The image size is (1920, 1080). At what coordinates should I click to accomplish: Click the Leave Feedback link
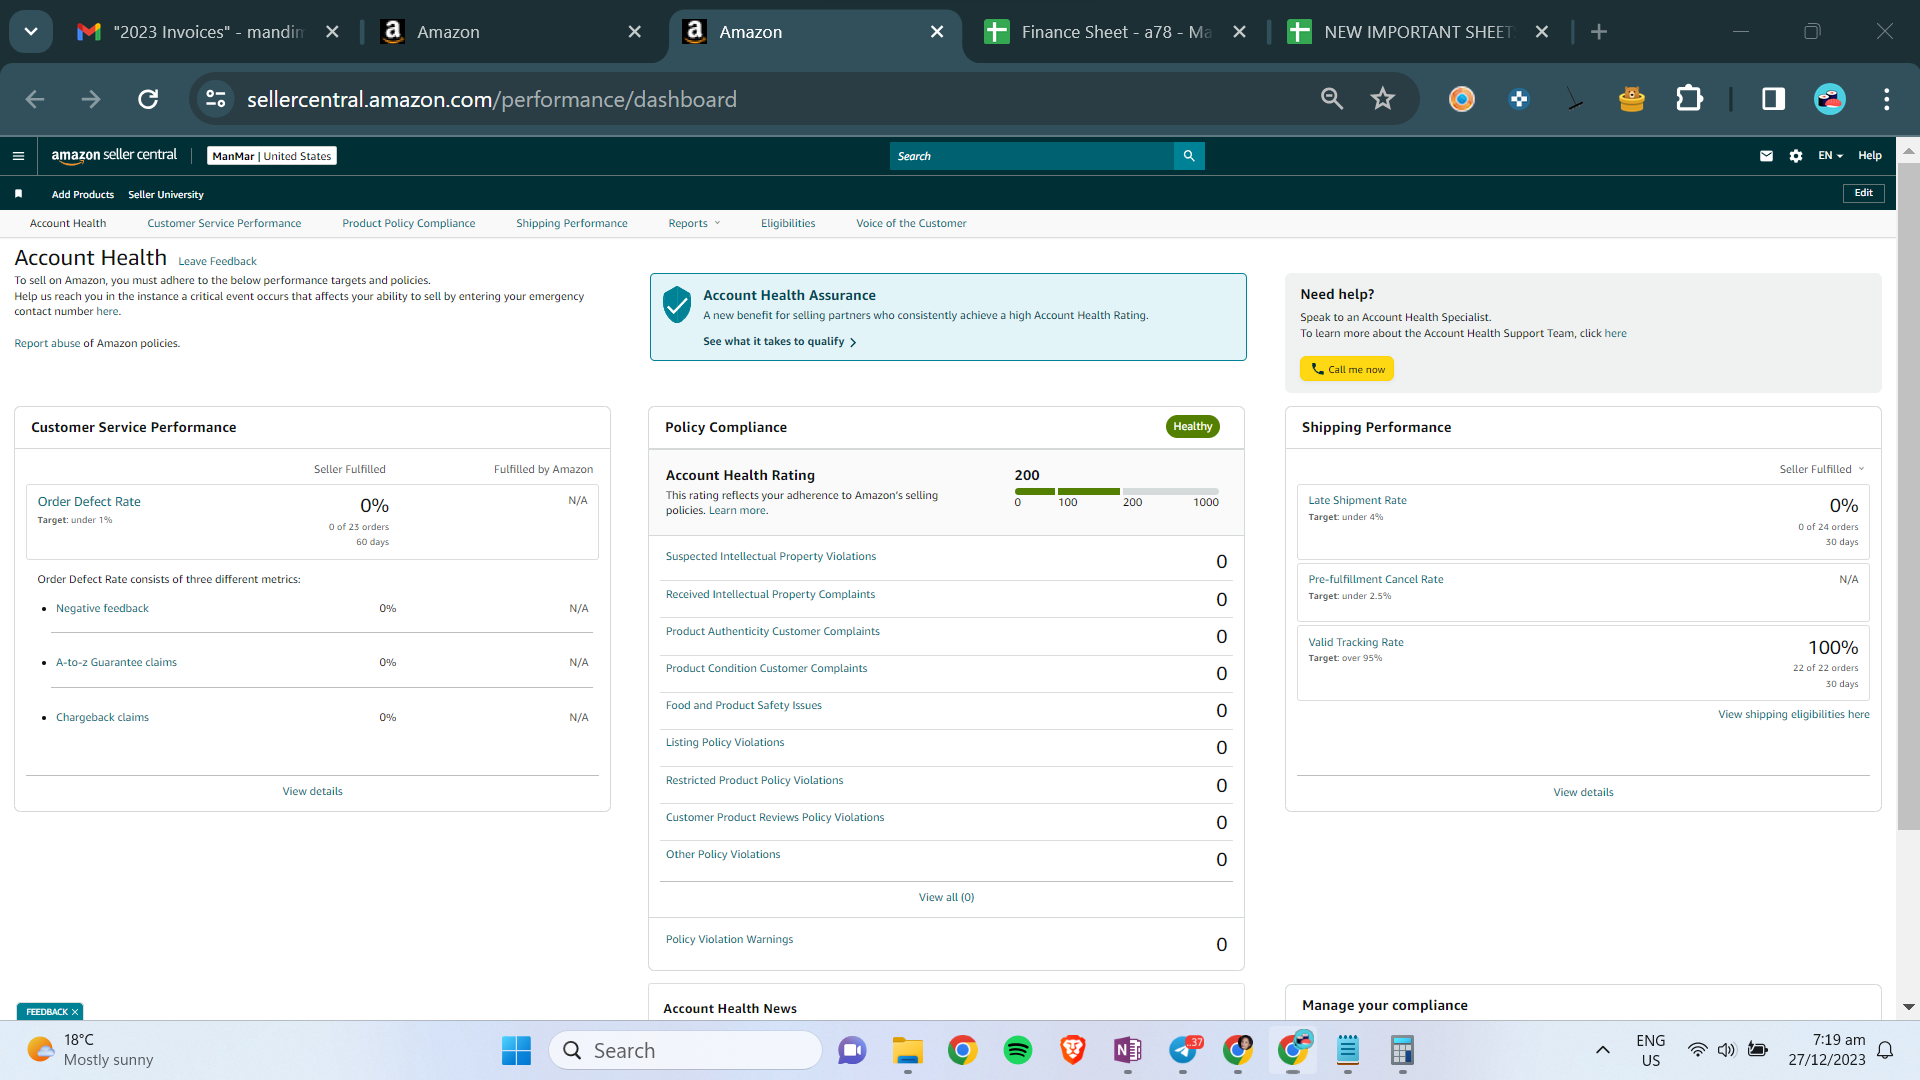(217, 262)
